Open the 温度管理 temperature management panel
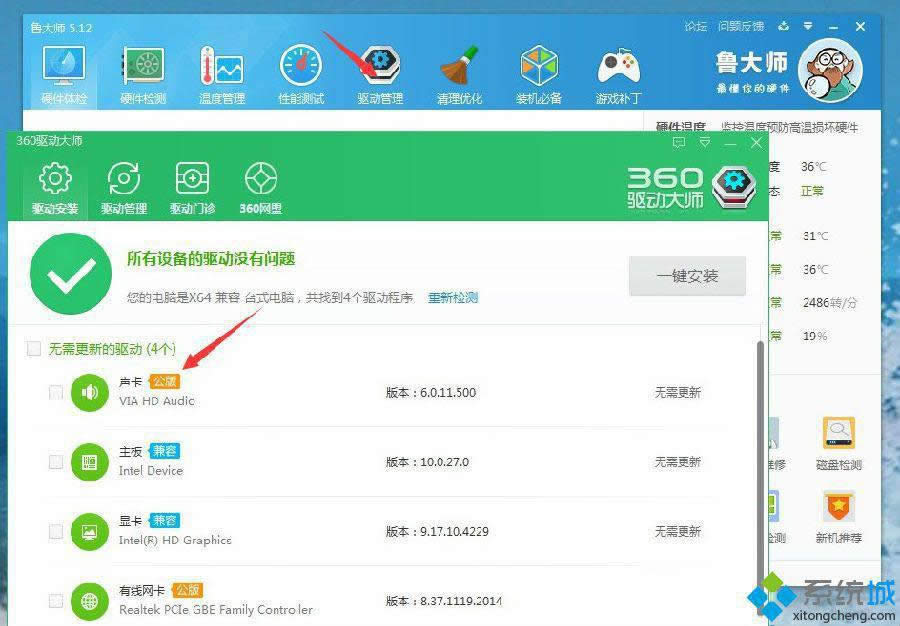The width and height of the screenshot is (900, 626). click(x=220, y=70)
